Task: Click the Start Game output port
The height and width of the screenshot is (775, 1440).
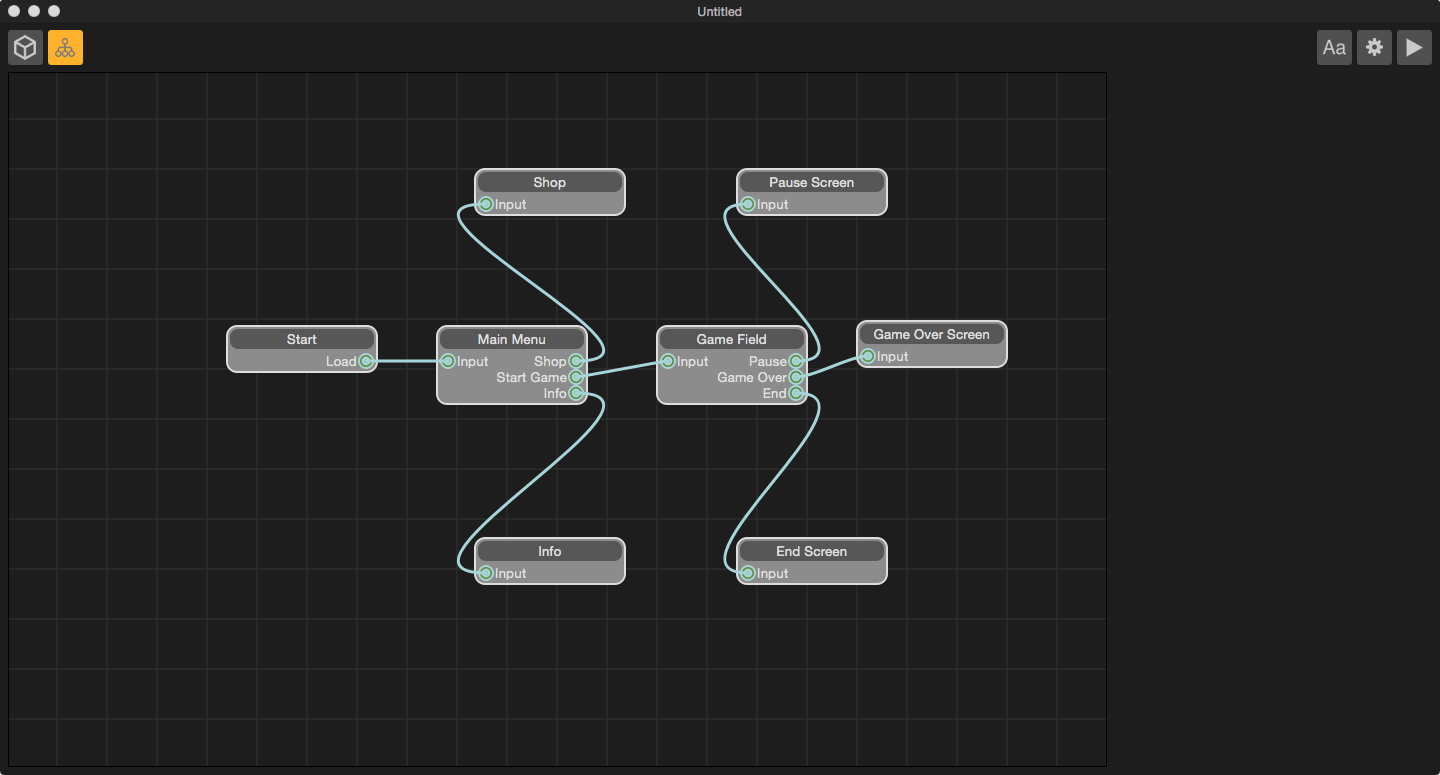Action: 576,377
